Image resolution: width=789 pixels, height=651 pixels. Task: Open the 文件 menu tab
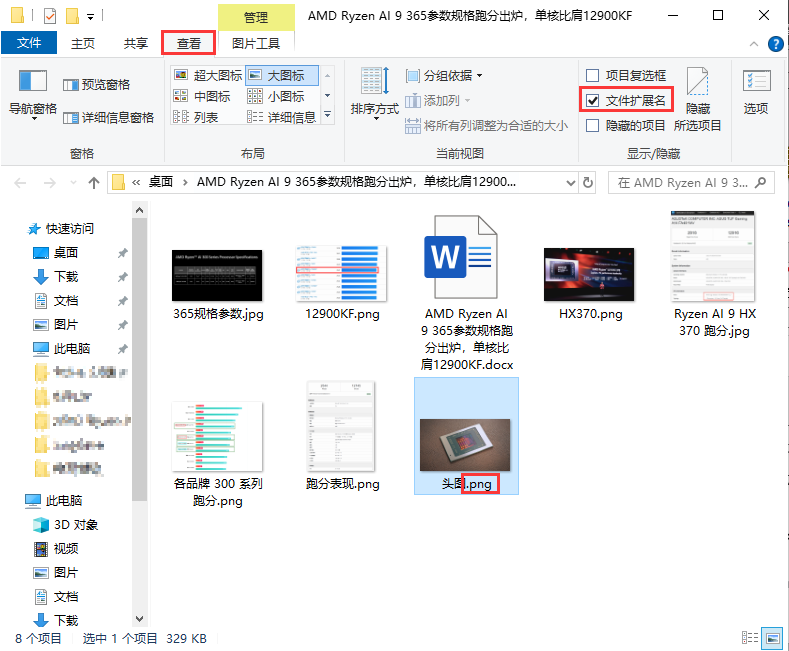coord(29,43)
